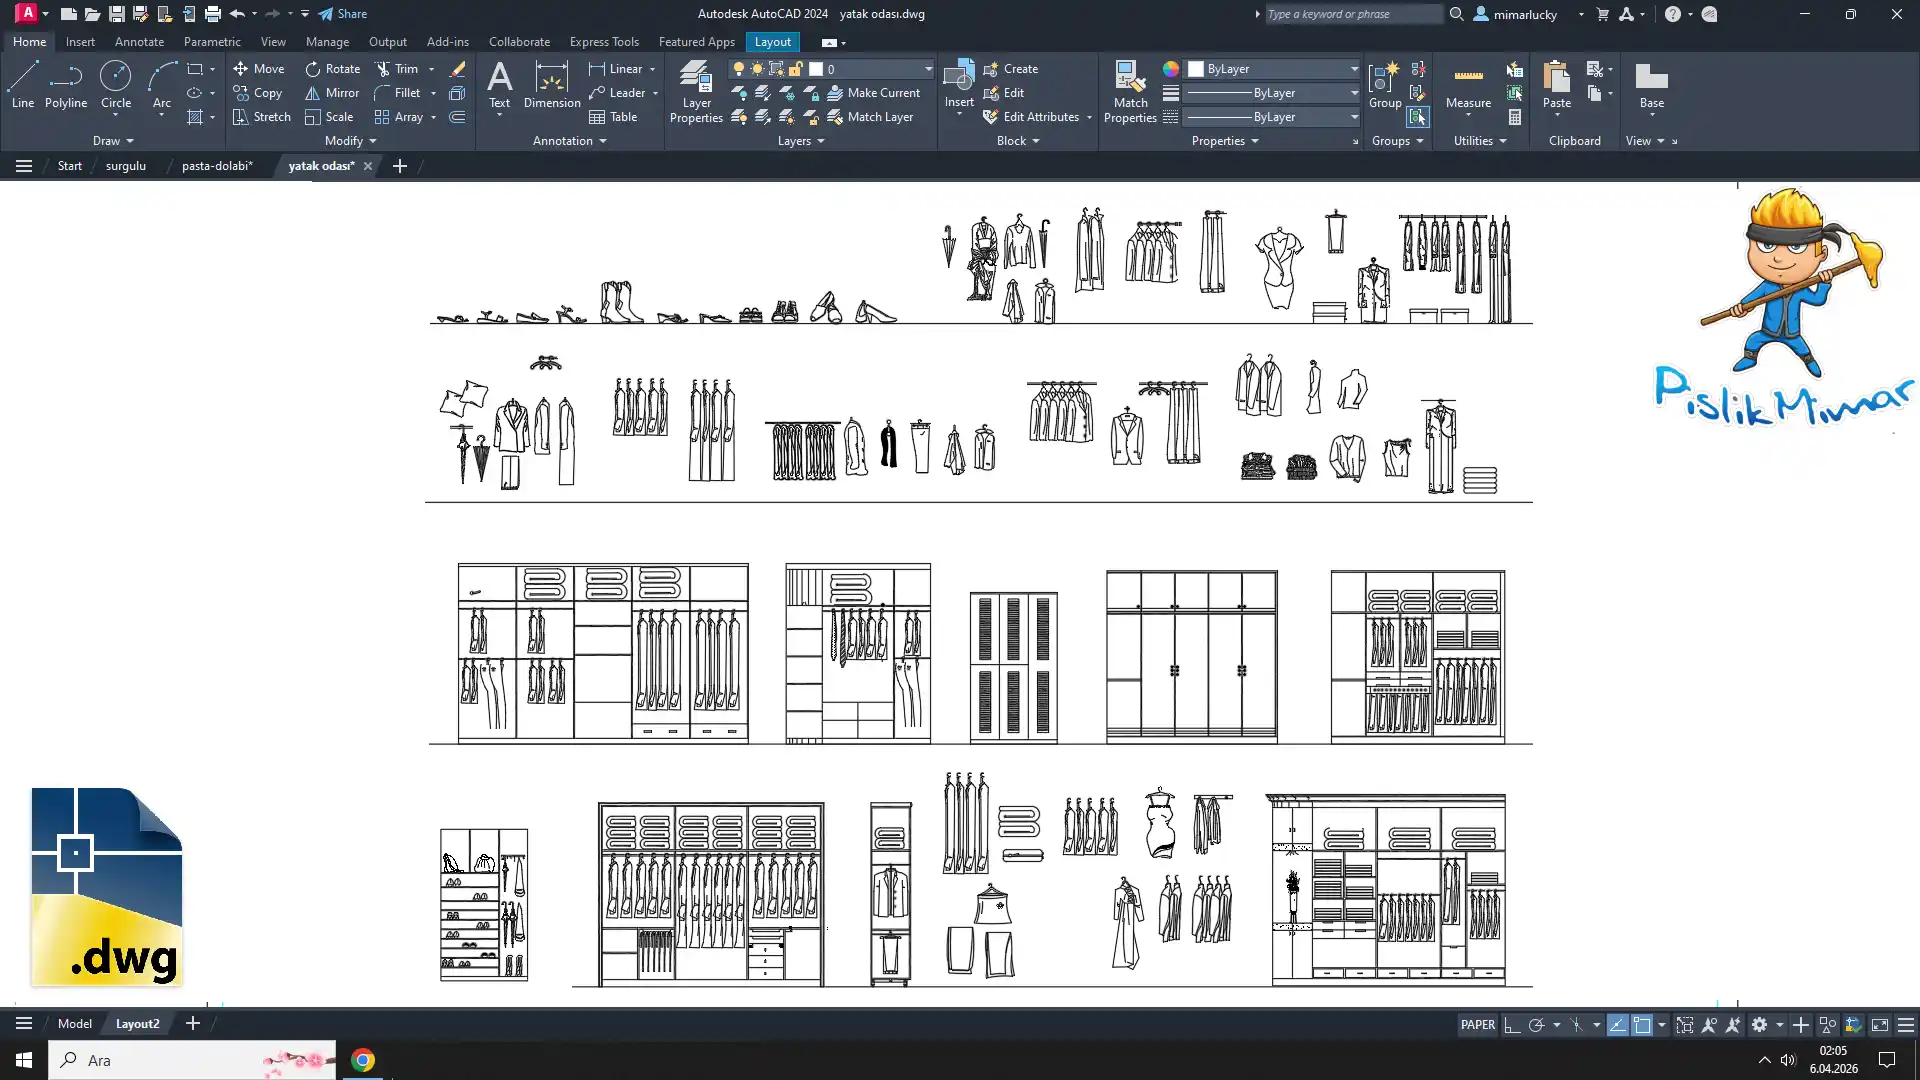Open the Annotate ribbon tab
Screen dimensions: 1920x1080
139,42
